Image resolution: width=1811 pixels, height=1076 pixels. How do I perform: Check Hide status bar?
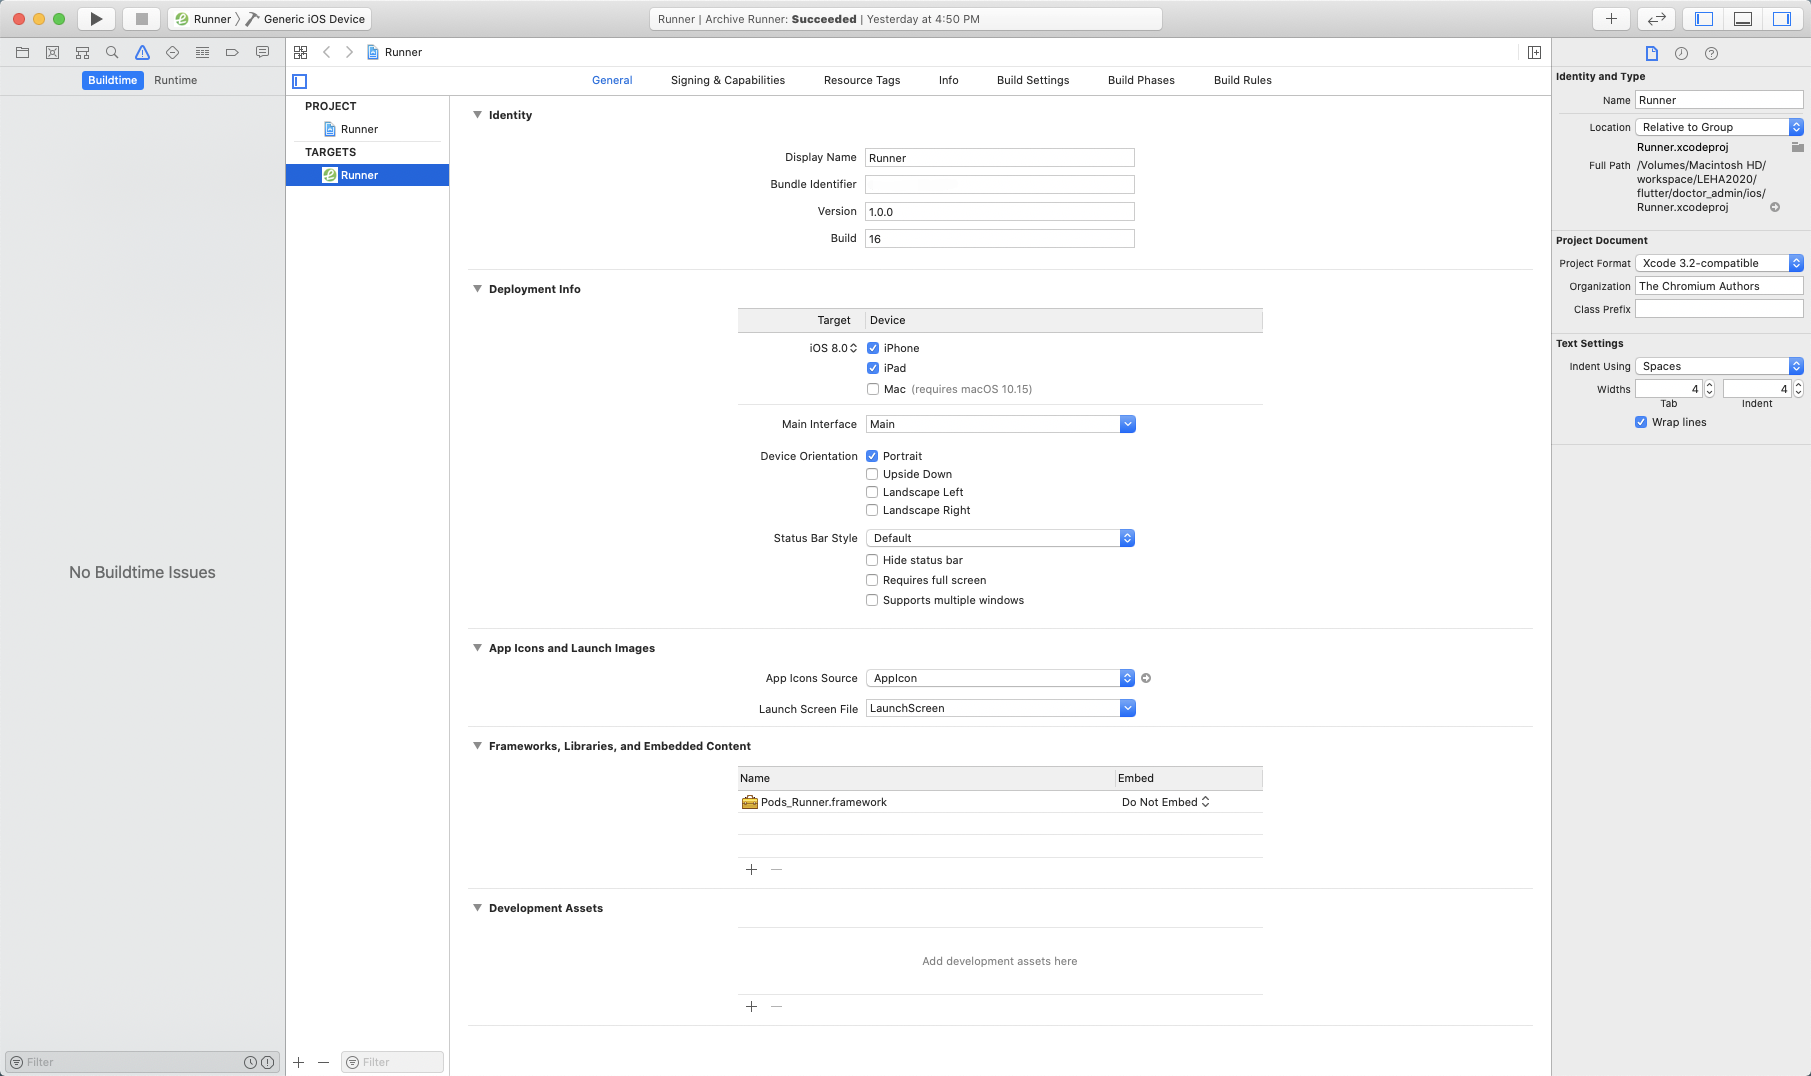872,560
